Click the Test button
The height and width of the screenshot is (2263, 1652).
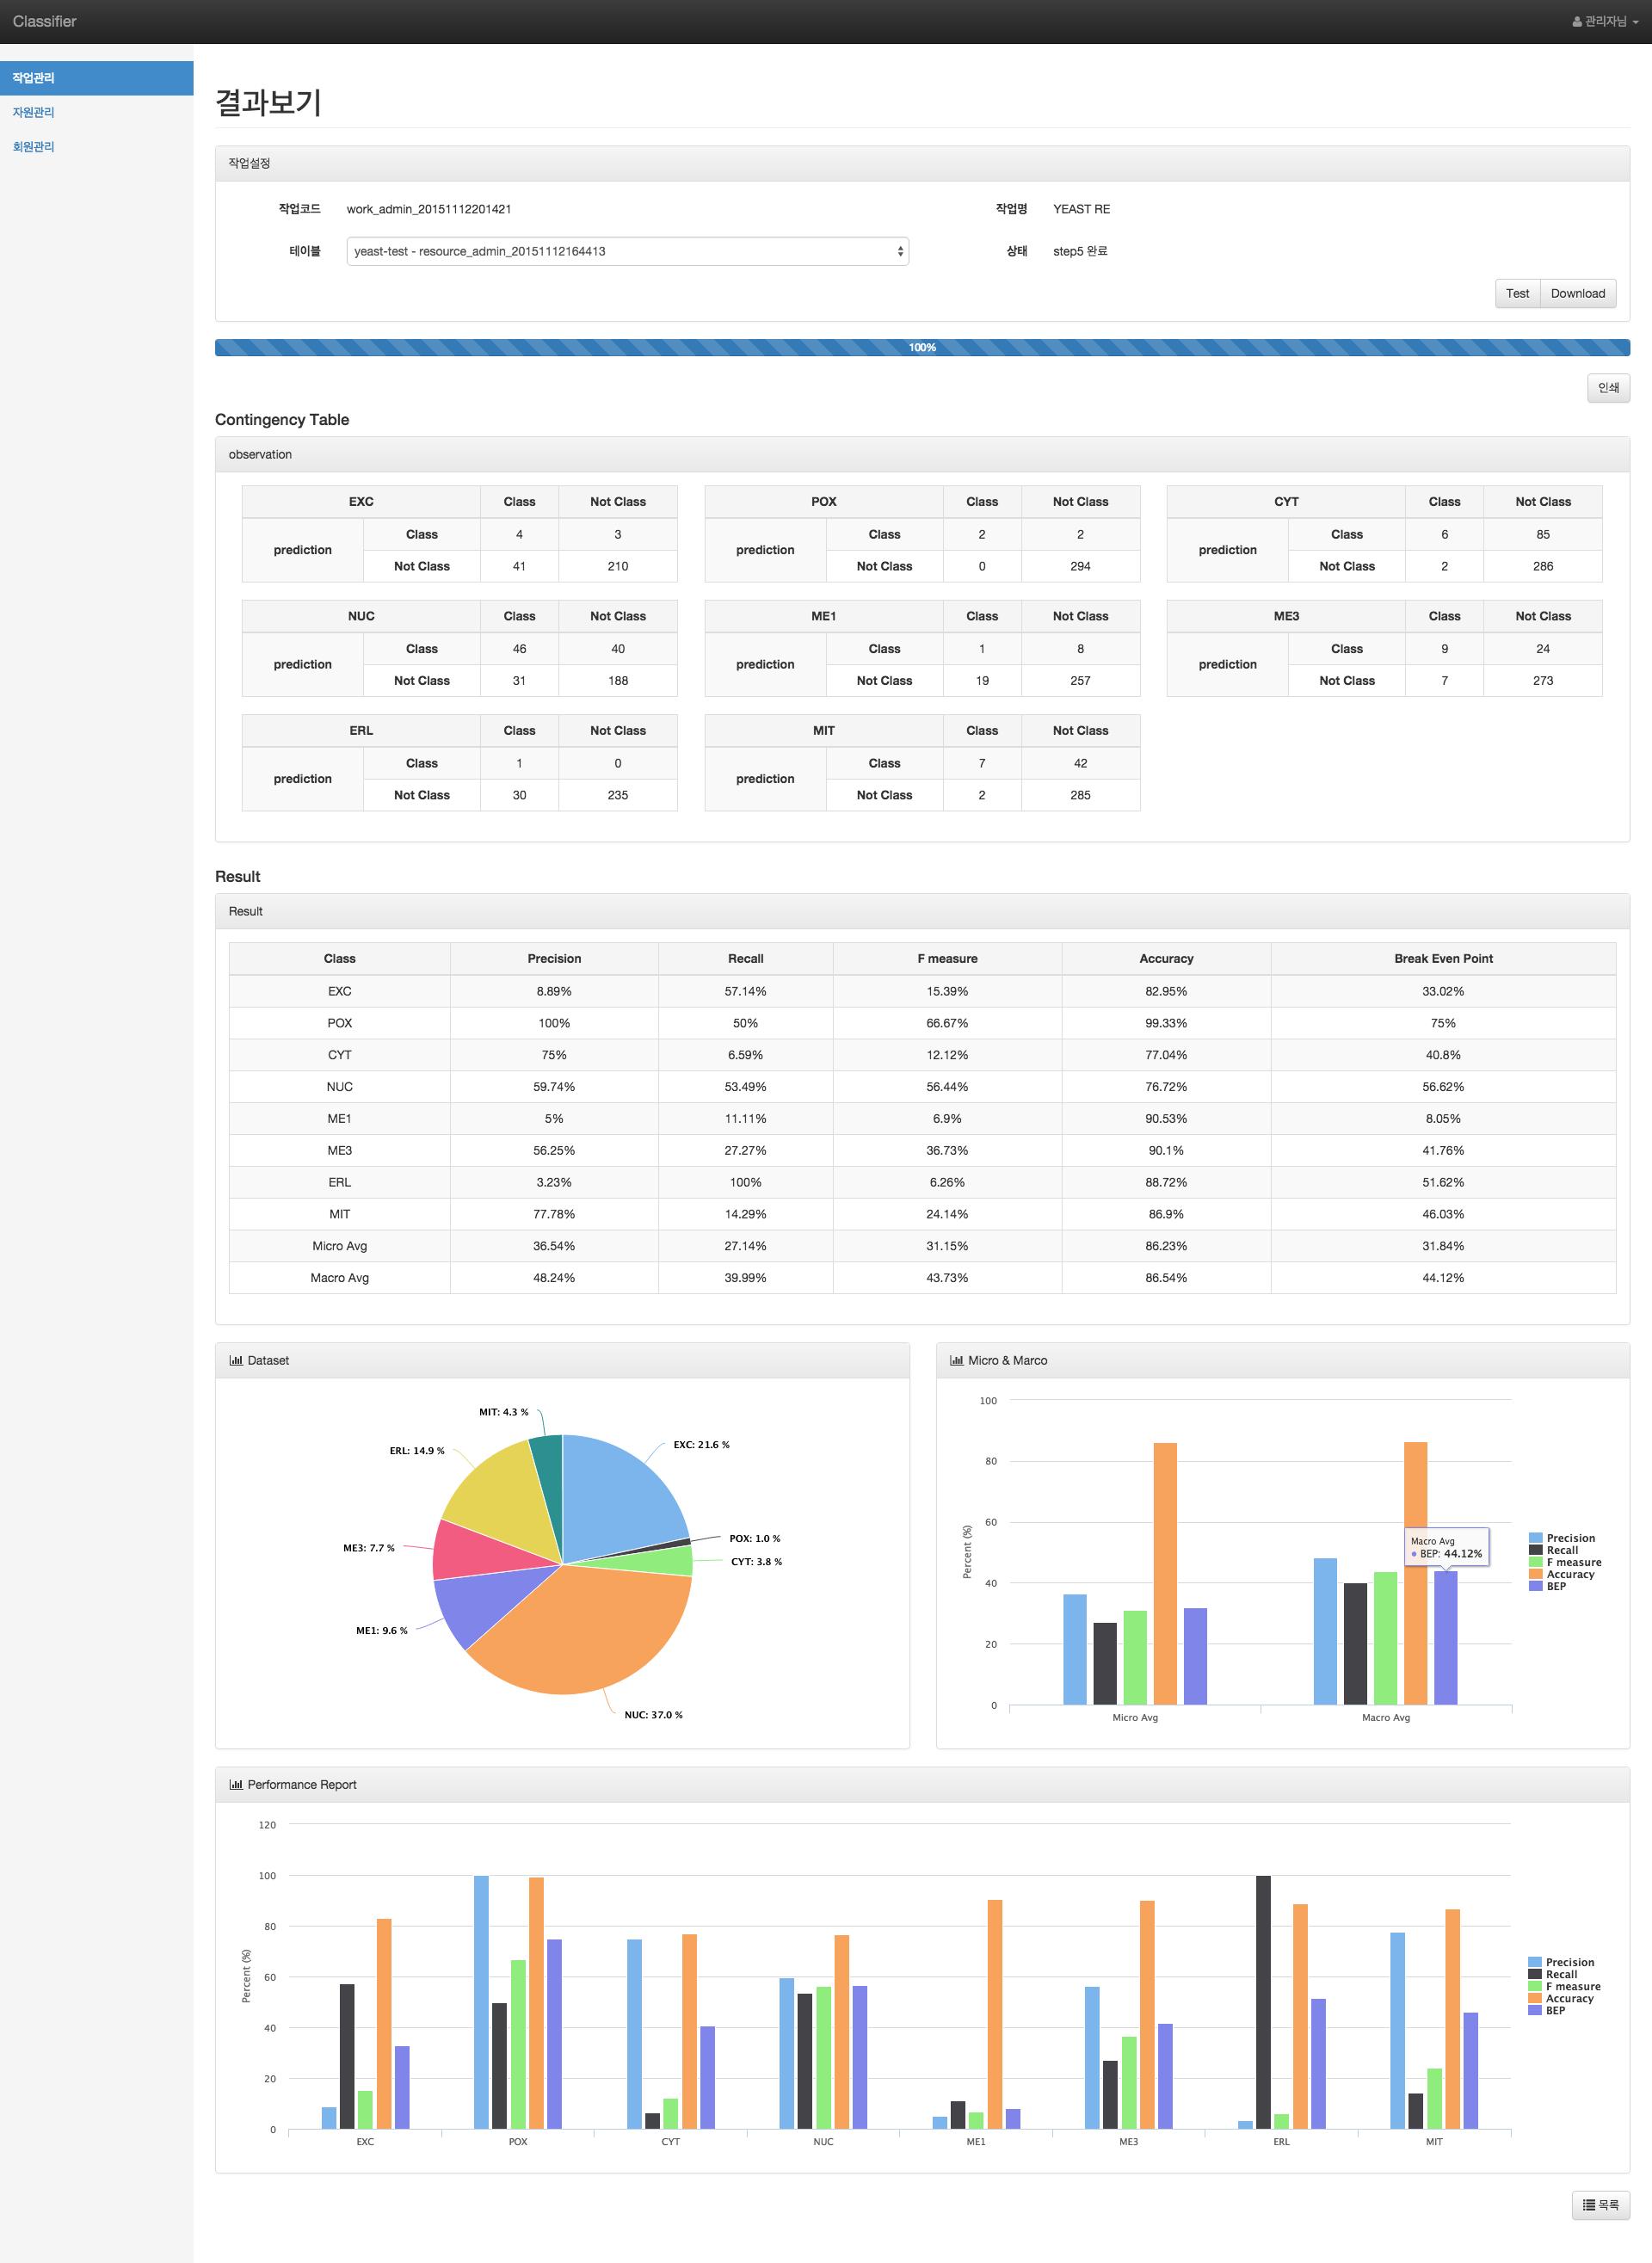[1517, 293]
